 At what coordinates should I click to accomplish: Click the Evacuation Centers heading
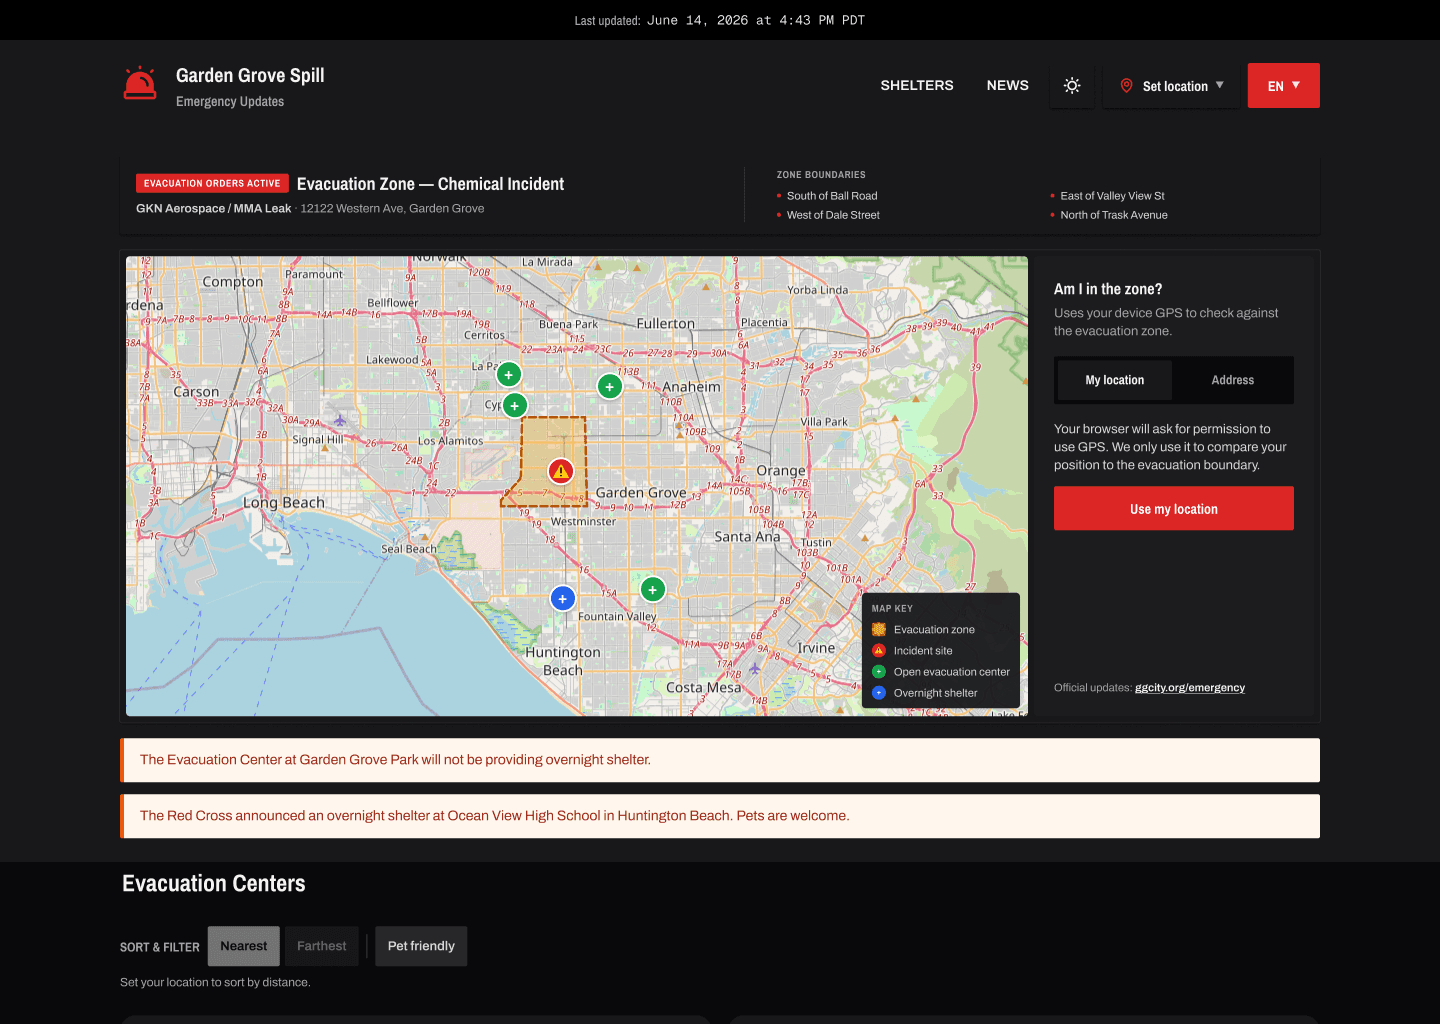[214, 884]
